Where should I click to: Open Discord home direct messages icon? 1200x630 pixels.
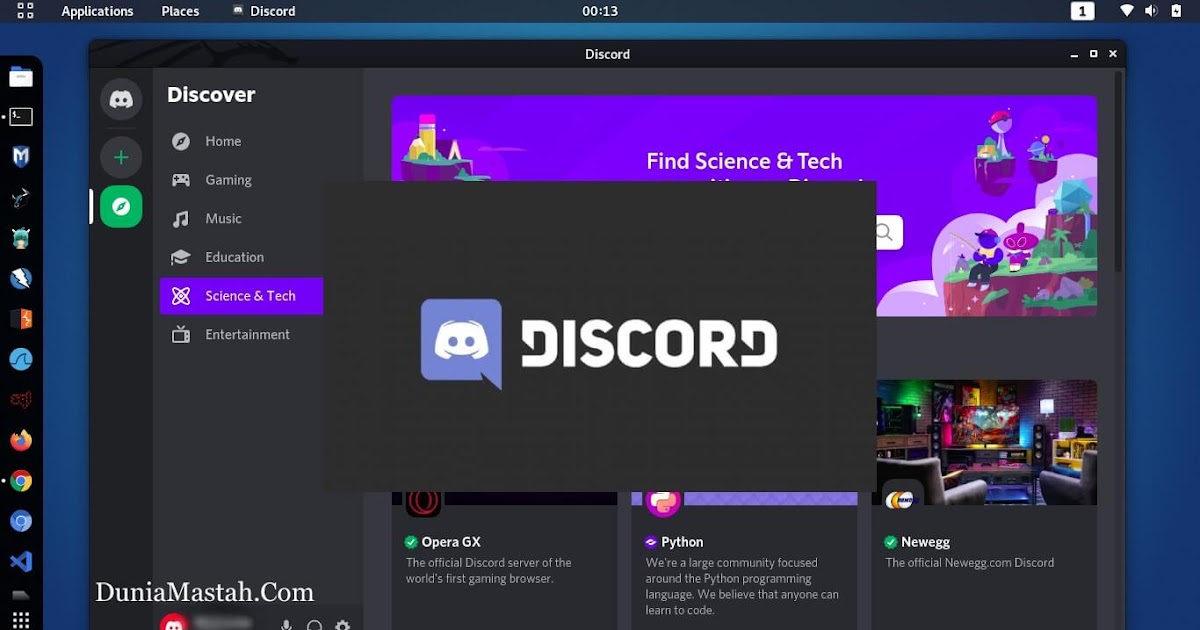(121, 100)
